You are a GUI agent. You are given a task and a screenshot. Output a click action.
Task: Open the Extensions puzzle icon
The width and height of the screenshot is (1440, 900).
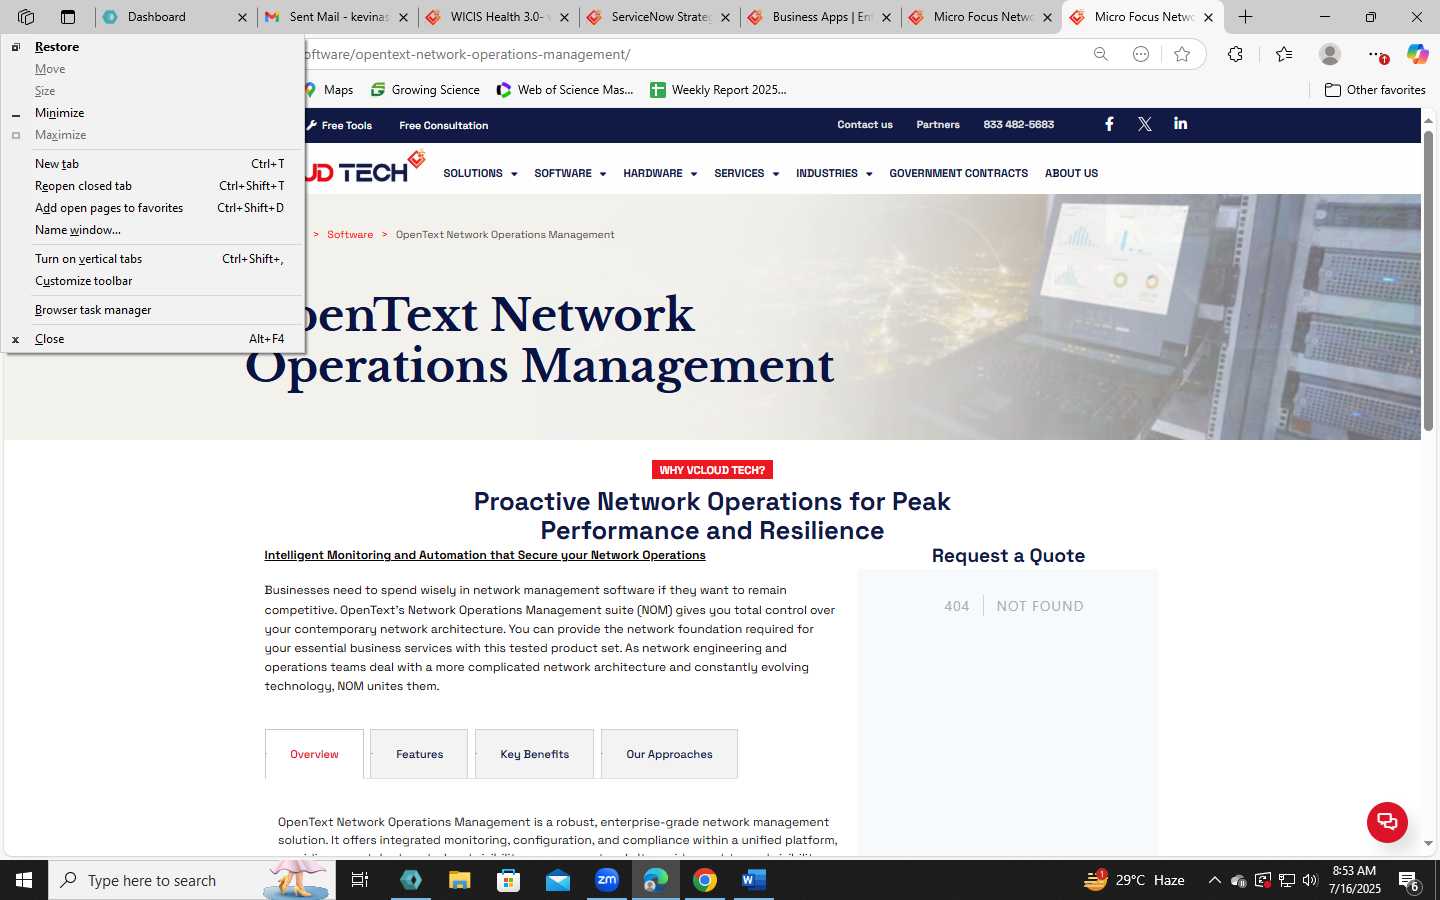tap(1236, 54)
